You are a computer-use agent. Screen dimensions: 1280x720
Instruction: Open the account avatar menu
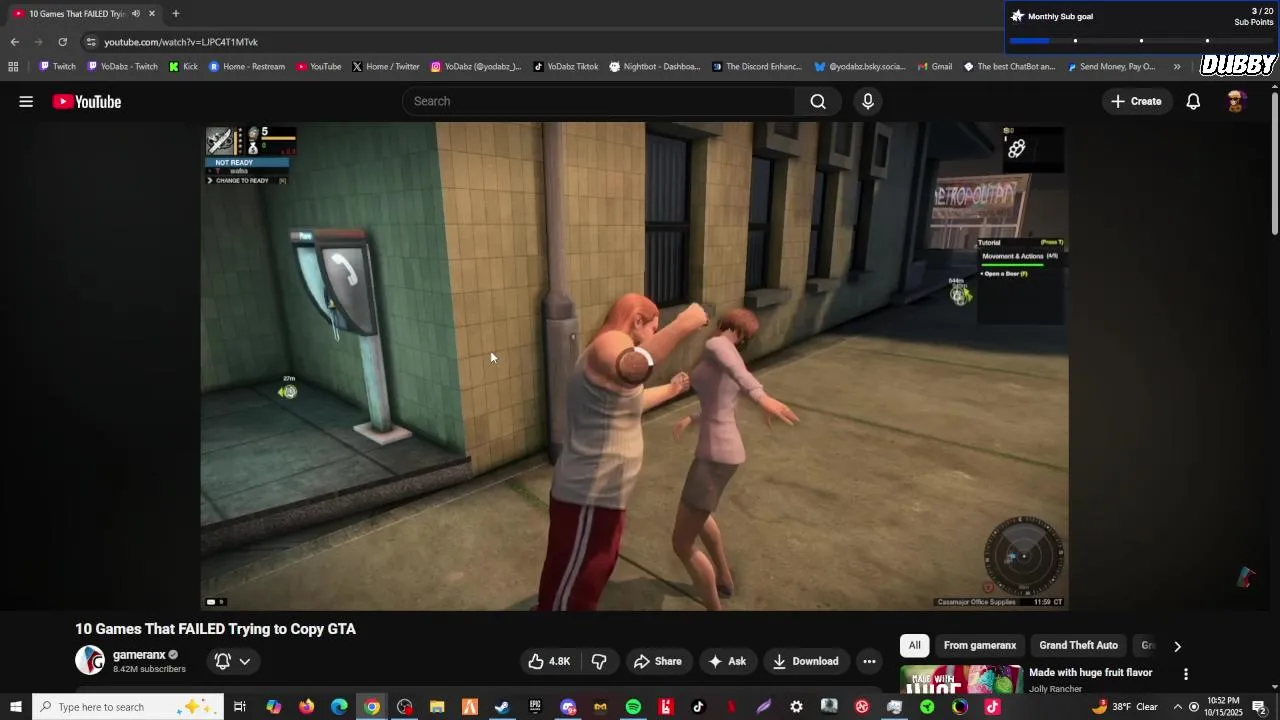pyautogui.click(x=1236, y=101)
